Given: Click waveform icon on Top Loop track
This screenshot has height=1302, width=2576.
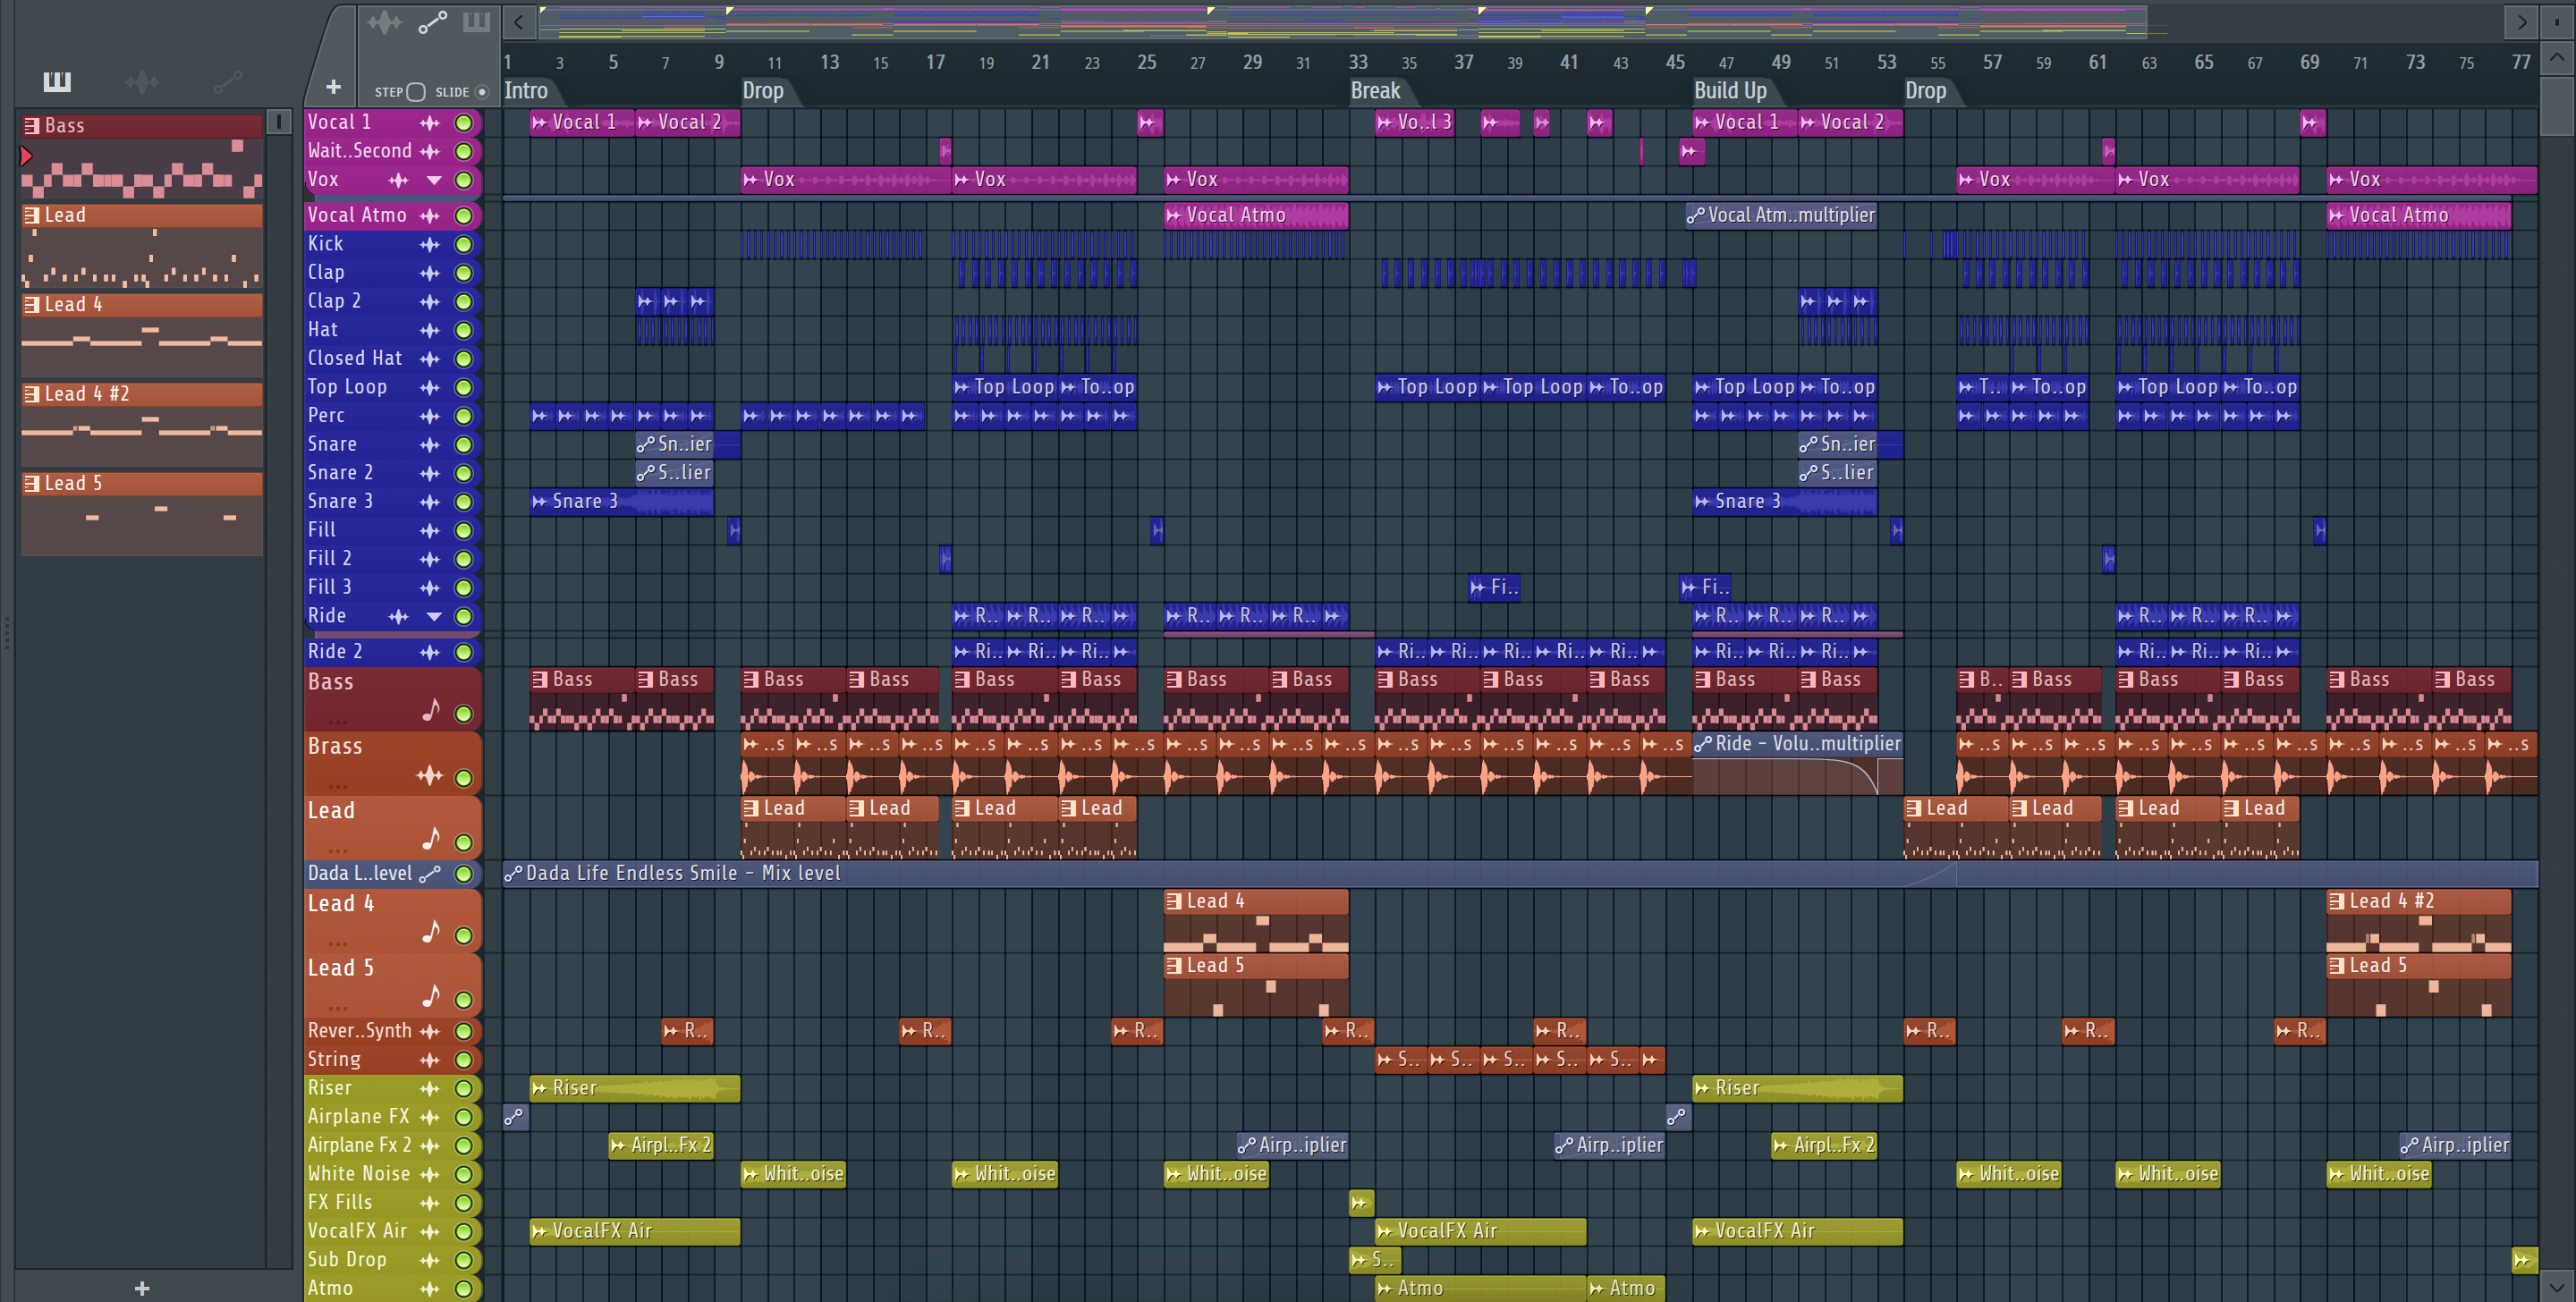Looking at the screenshot, I should [430, 388].
